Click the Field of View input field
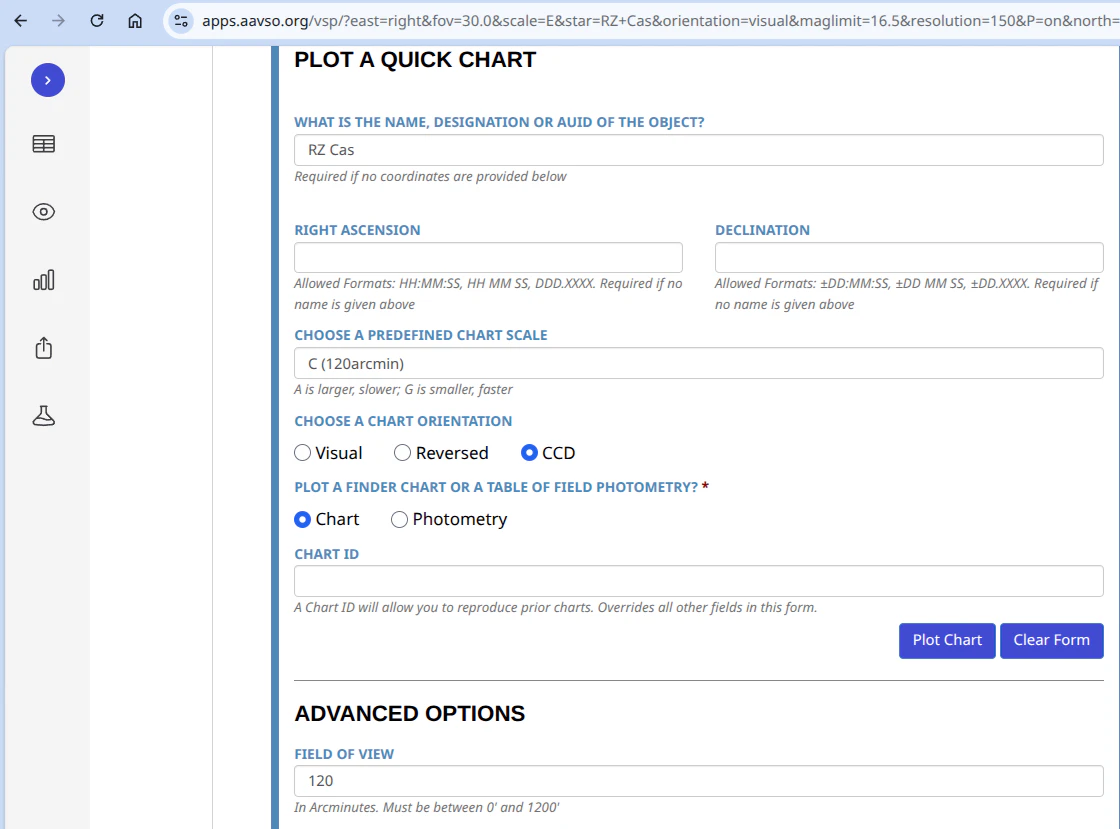Viewport: 1120px width, 829px height. [x=699, y=781]
